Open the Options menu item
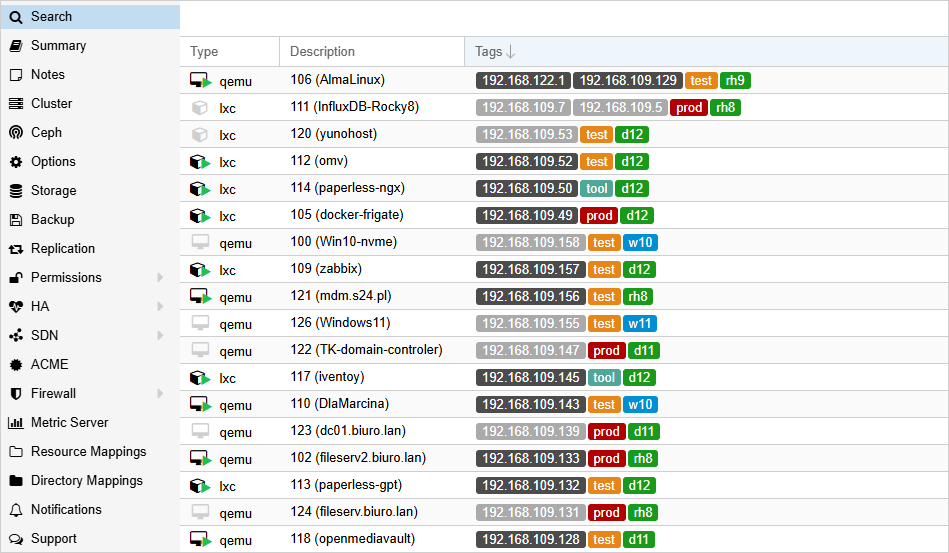The height and width of the screenshot is (553, 949). point(53,162)
